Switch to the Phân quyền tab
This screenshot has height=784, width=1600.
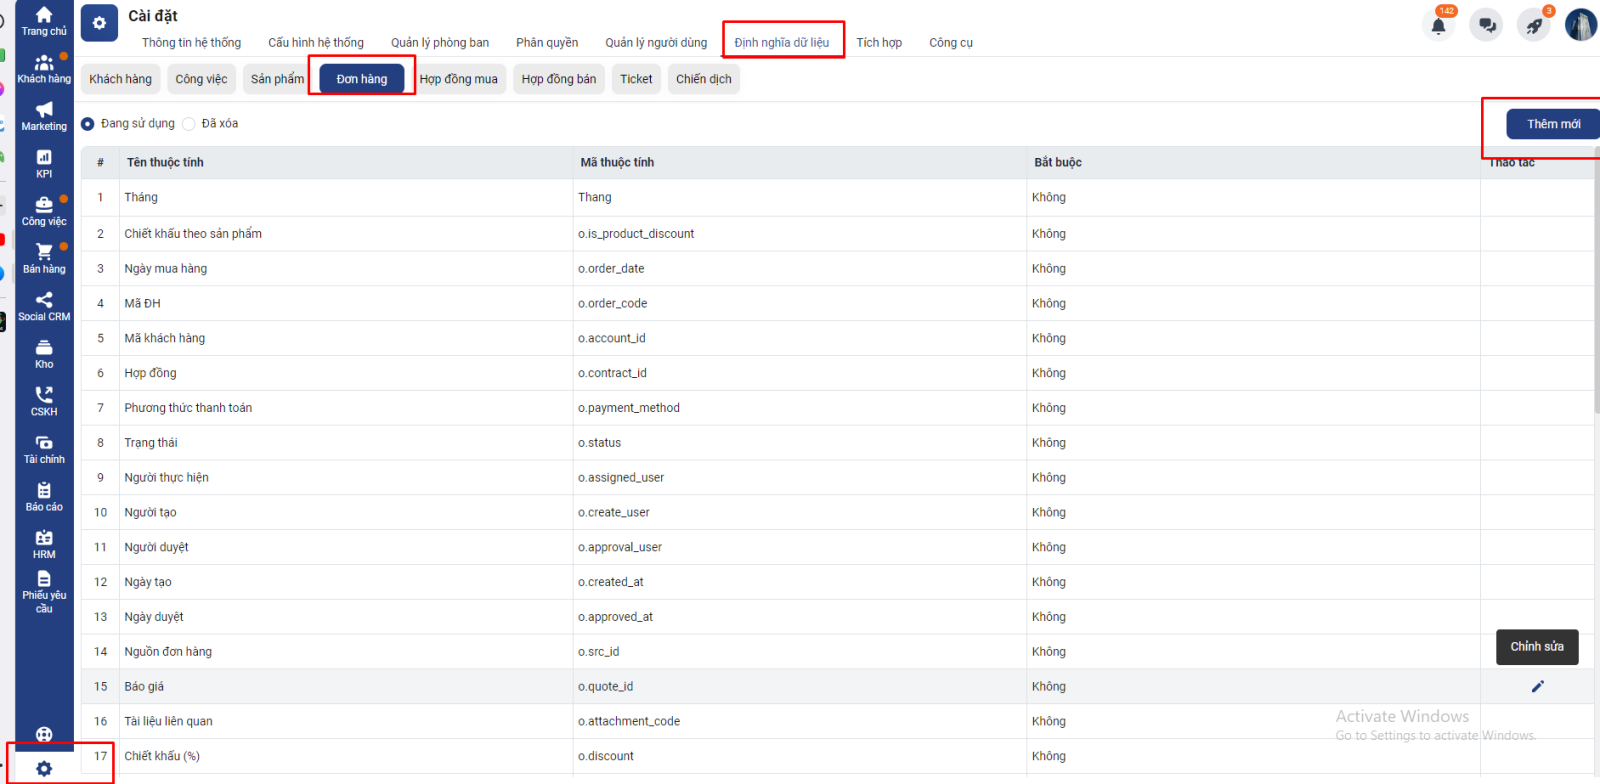click(x=547, y=43)
